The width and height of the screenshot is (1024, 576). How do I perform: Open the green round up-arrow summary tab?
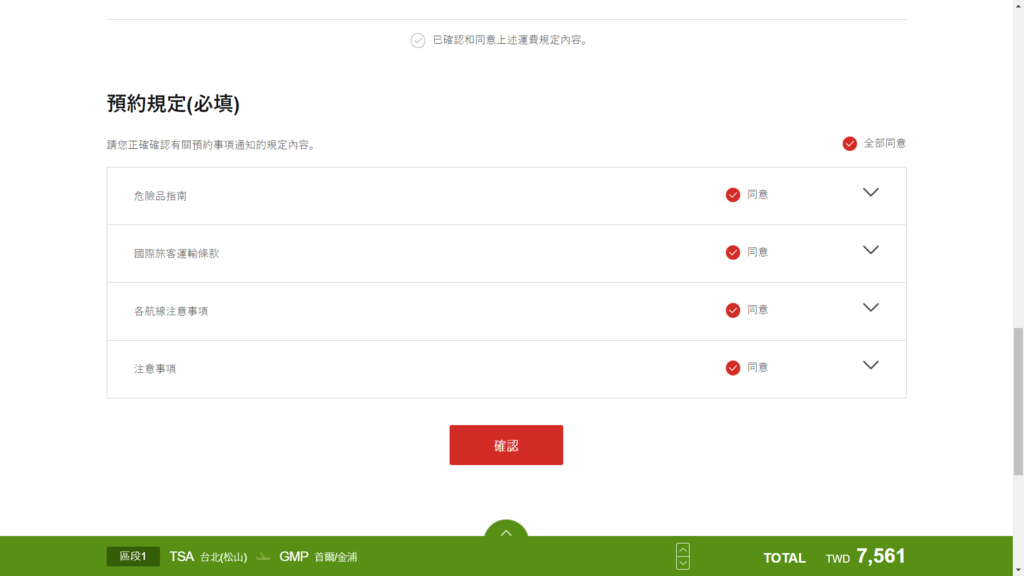(506, 529)
